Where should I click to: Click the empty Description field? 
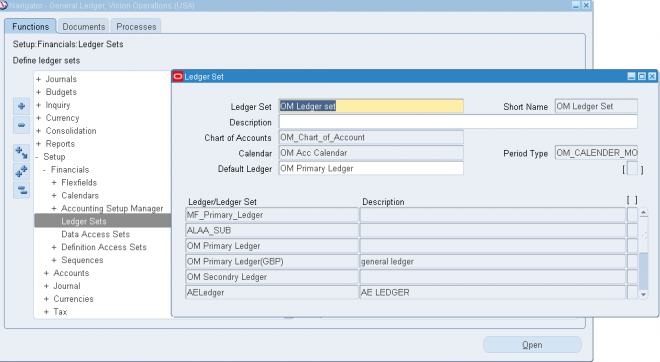458,122
